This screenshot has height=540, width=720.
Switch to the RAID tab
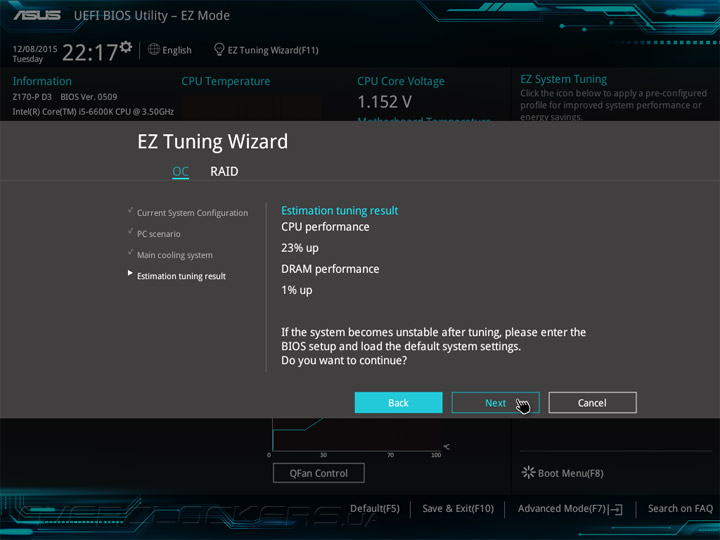224,171
